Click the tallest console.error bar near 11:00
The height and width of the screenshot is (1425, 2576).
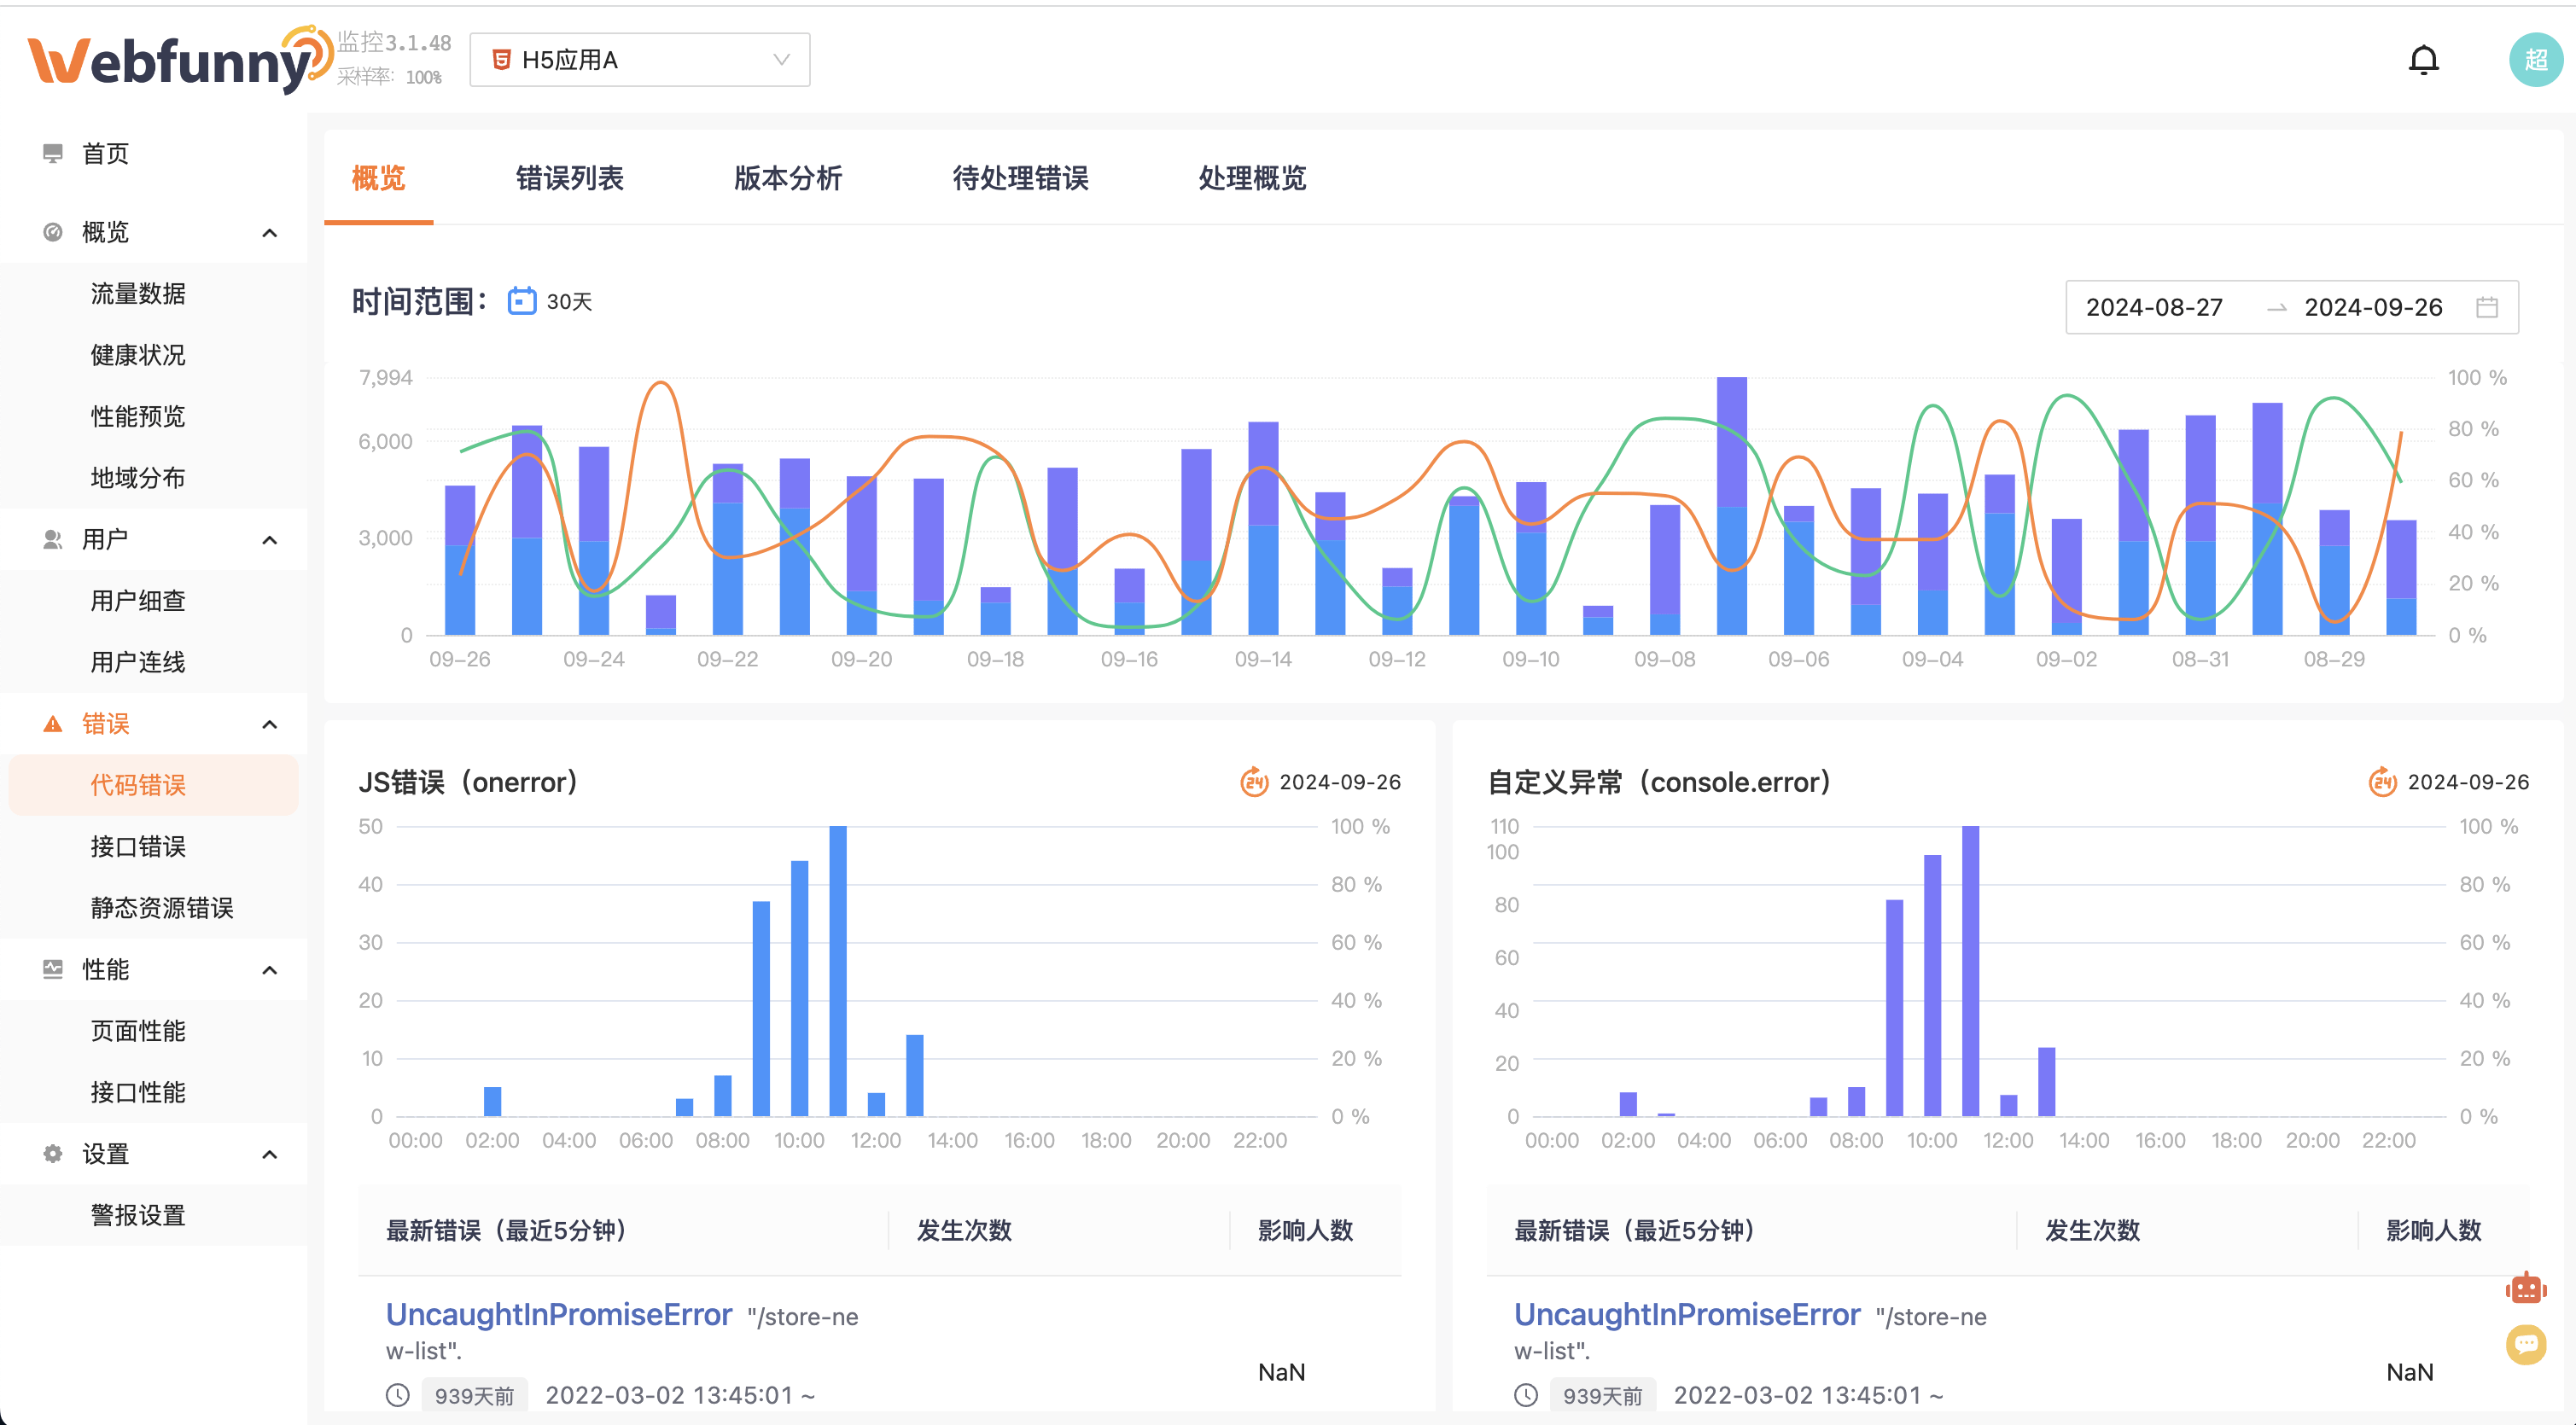point(1970,970)
